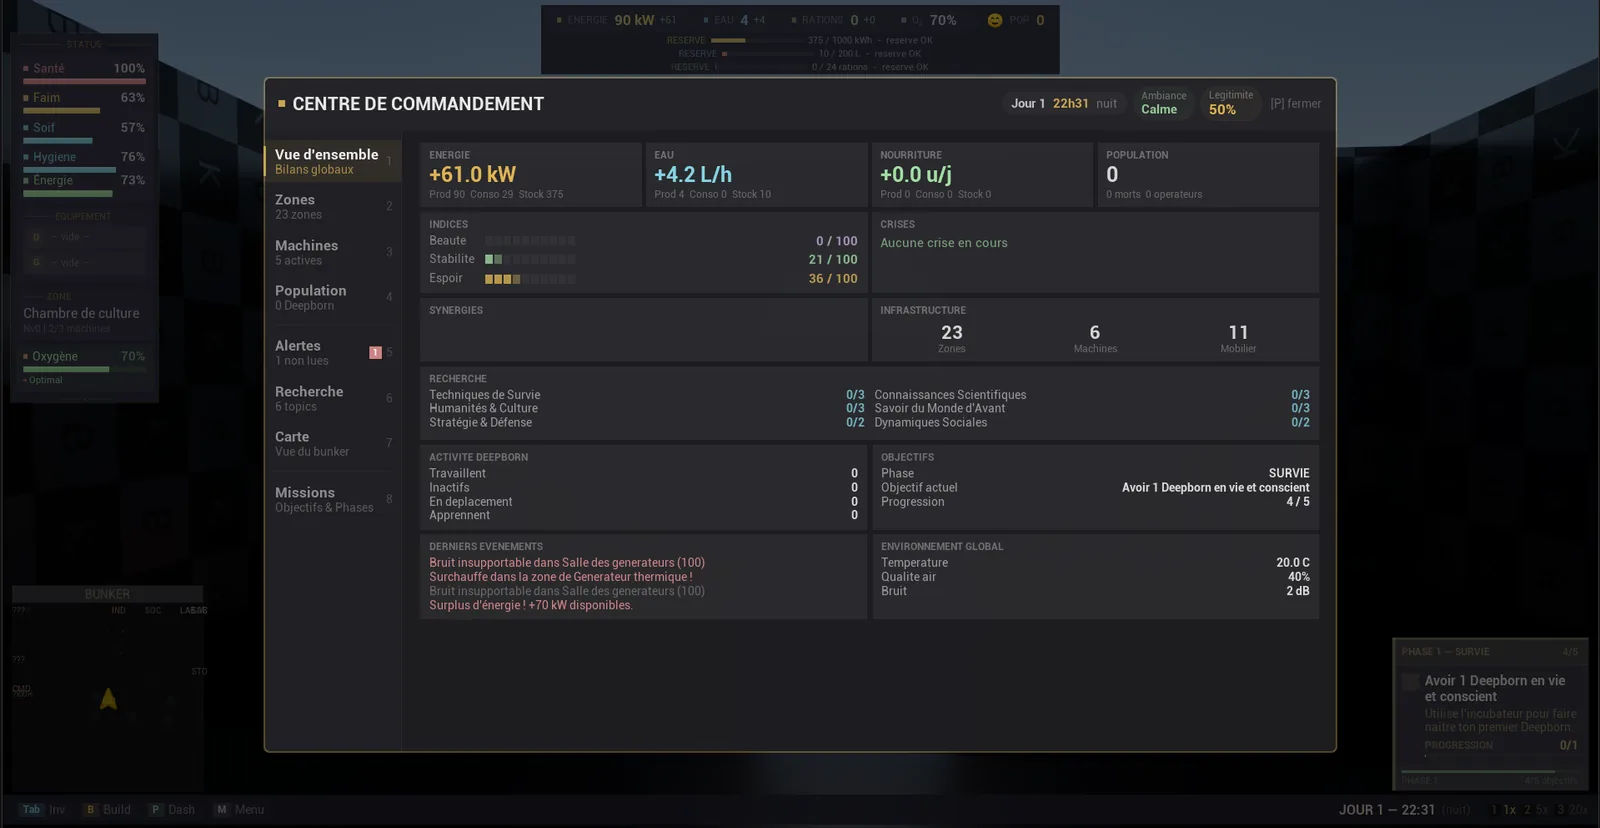Click the Ambiance Calme indicator

point(1163,103)
